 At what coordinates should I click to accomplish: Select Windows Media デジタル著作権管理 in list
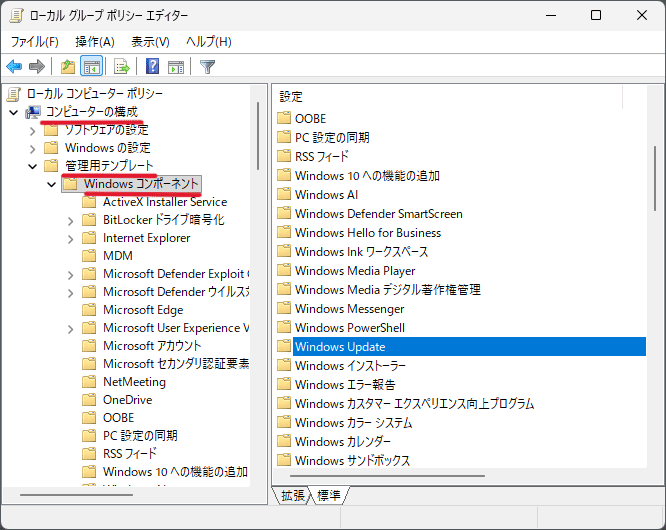click(388, 290)
